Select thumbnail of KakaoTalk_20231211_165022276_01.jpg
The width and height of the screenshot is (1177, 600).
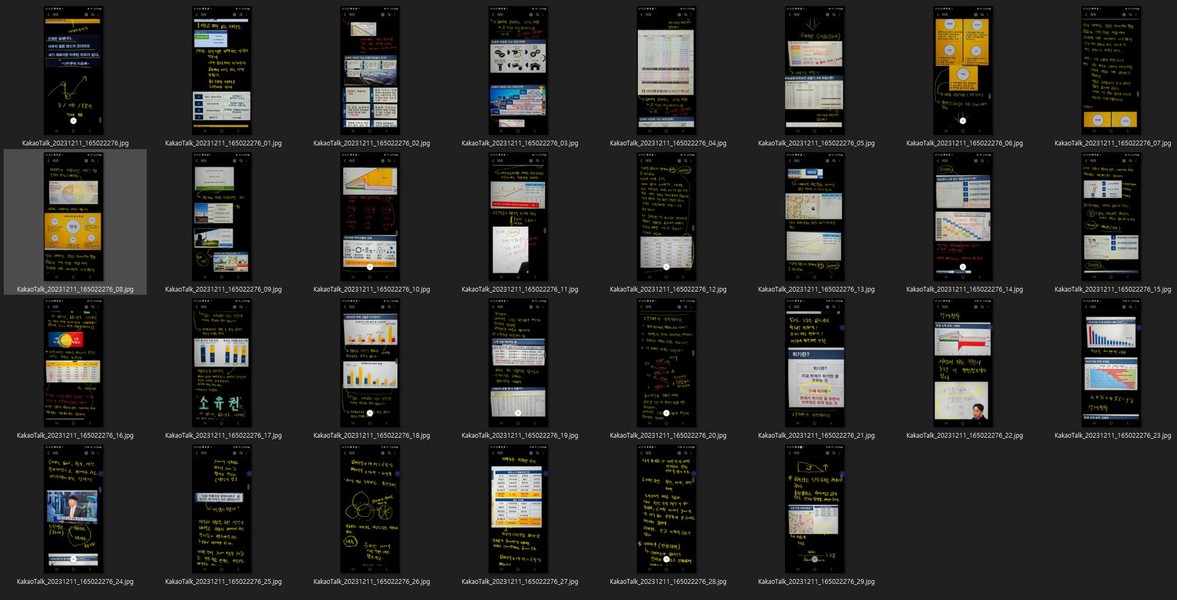pos(221,71)
